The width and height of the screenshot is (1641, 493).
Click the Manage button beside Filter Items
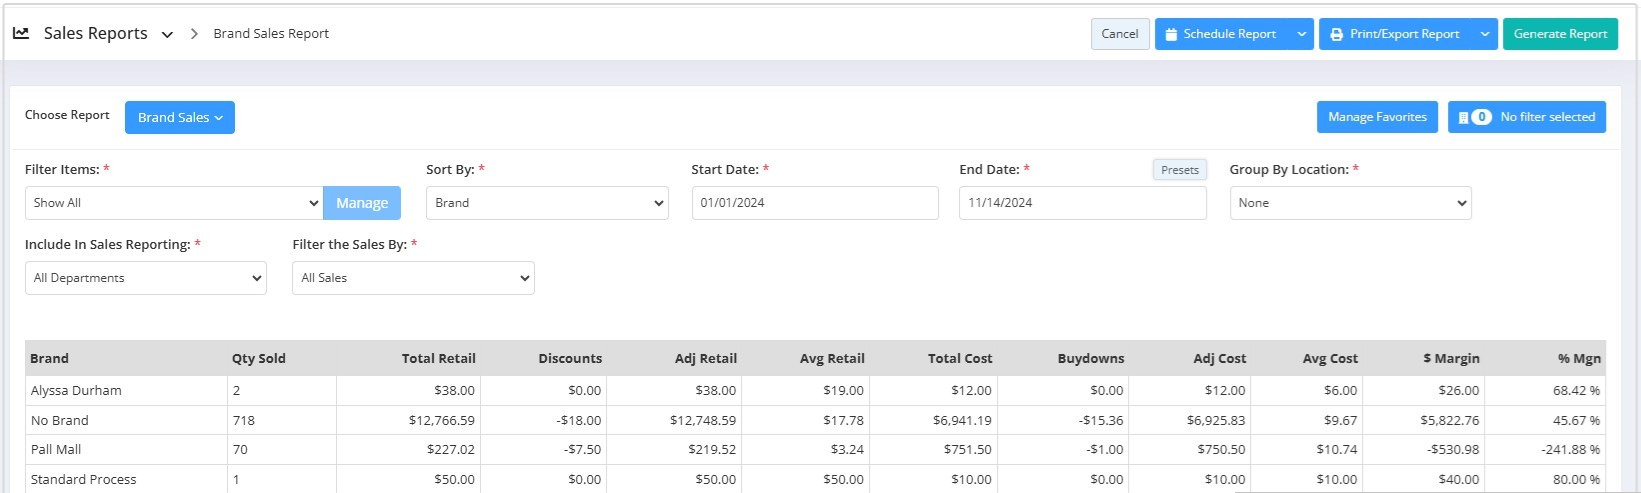(362, 203)
